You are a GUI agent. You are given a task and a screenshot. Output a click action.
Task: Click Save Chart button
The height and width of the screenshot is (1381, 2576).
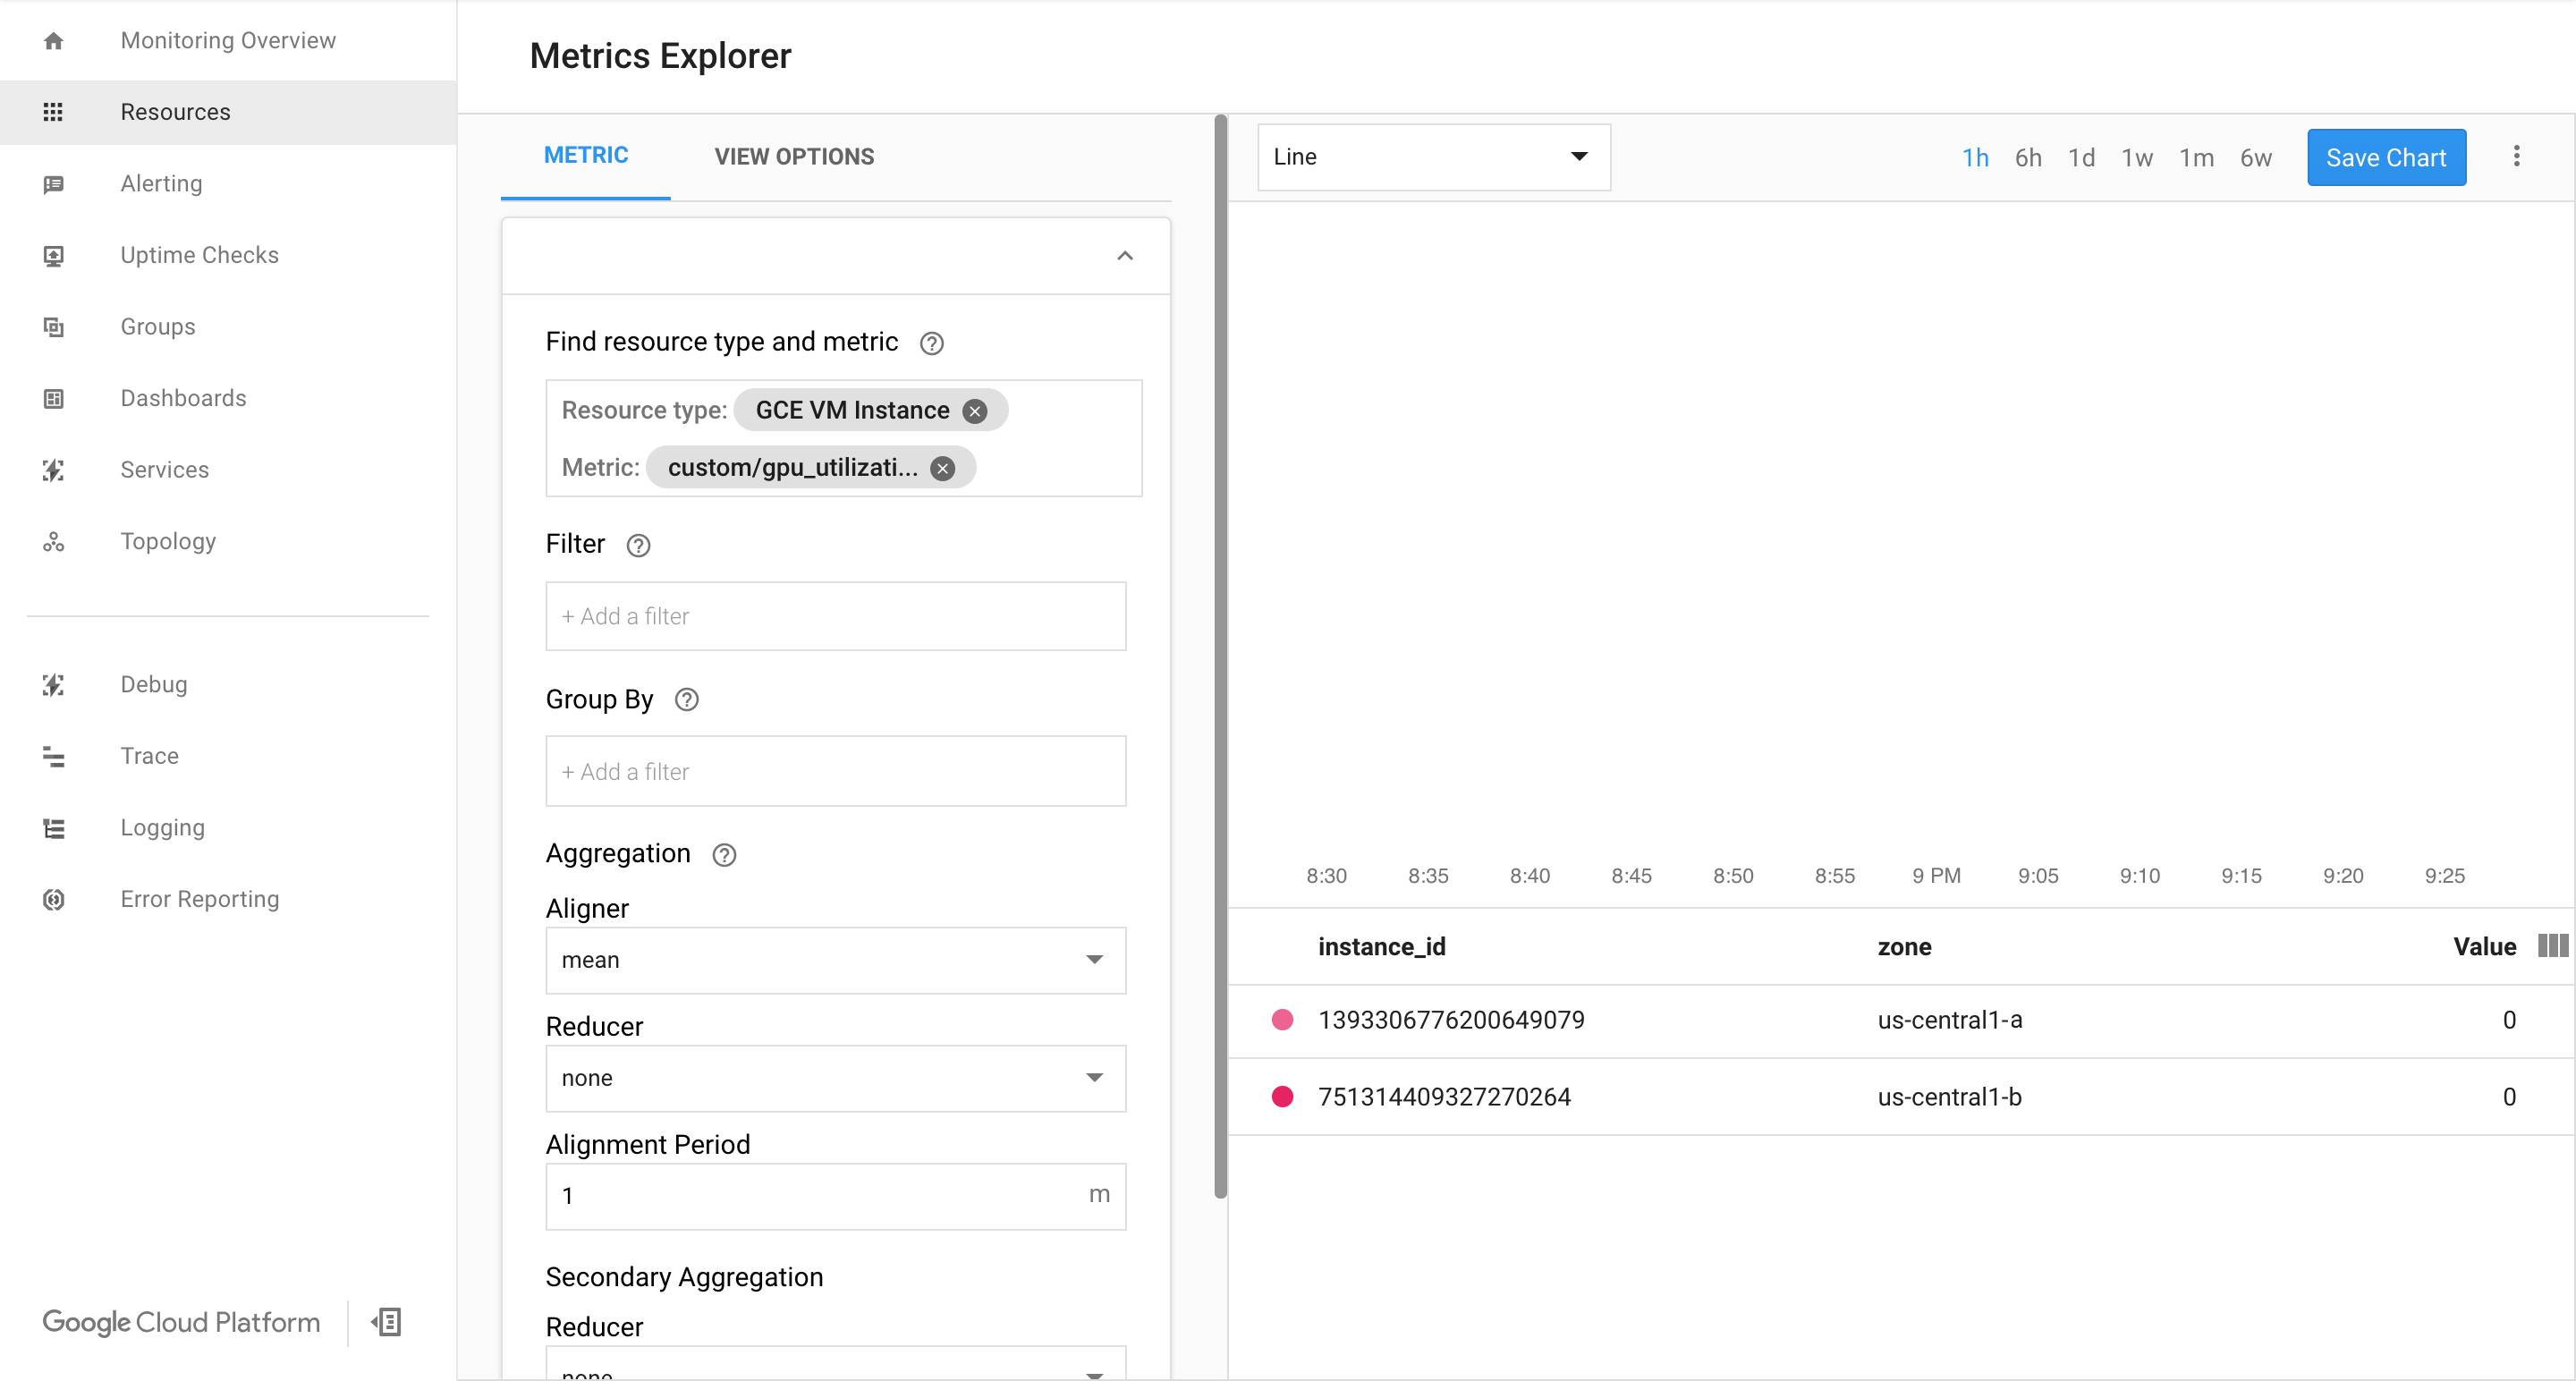pos(2385,157)
